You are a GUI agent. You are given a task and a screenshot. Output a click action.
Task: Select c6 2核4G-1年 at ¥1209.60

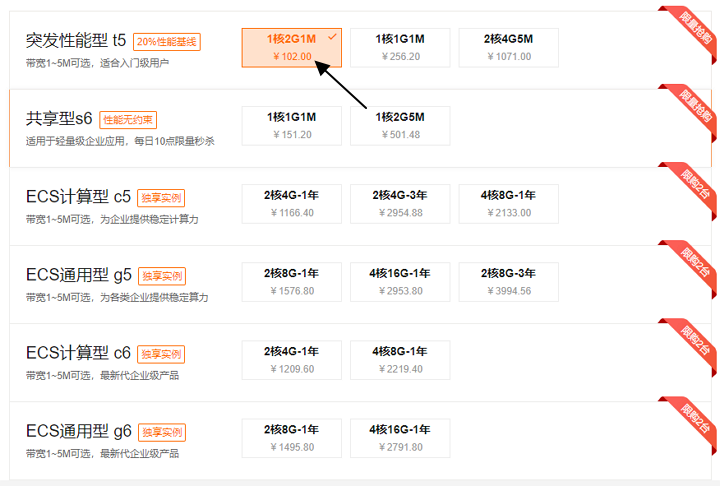coord(292,360)
